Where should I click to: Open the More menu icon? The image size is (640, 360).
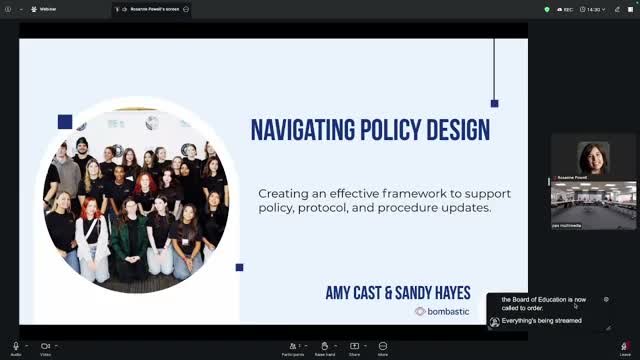click(383, 346)
